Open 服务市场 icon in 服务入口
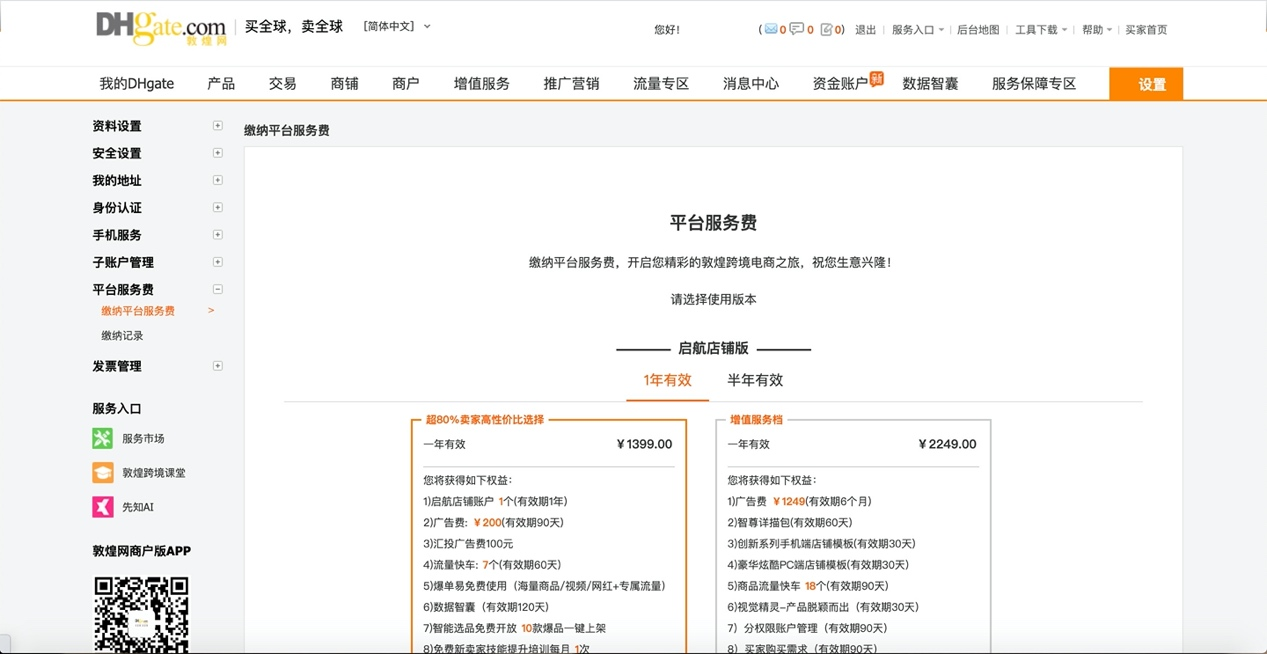The height and width of the screenshot is (654, 1267). (103, 438)
